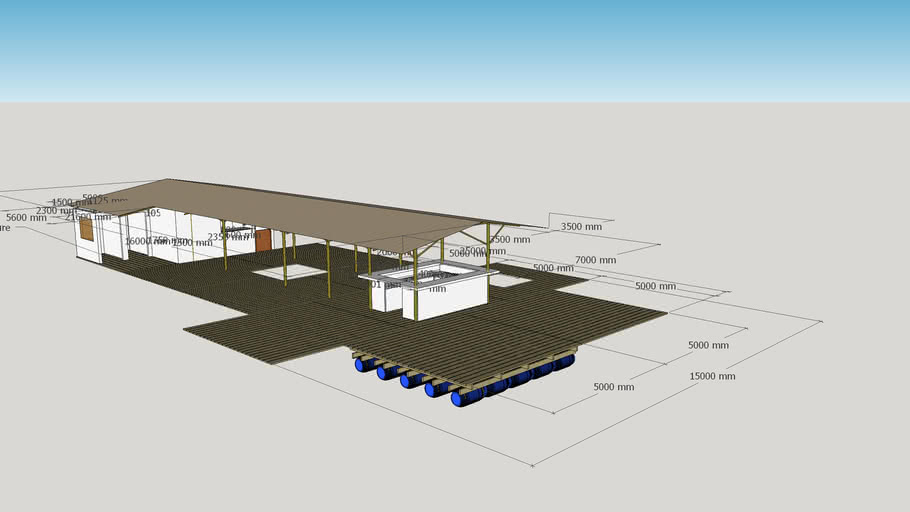Screen dimensions: 910x512
Task: Select the 2300 mm dimension label
Action: tap(55, 211)
